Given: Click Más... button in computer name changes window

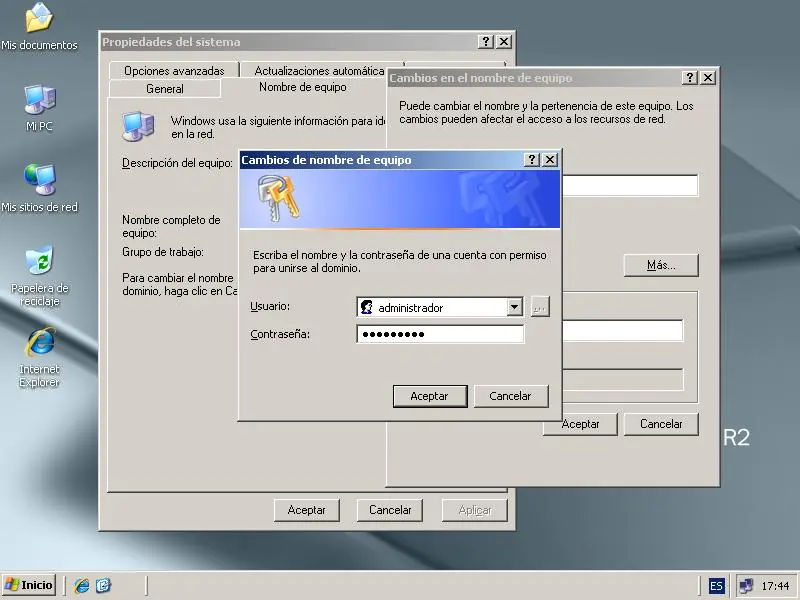Looking at the screenshot, I should 661,265.
